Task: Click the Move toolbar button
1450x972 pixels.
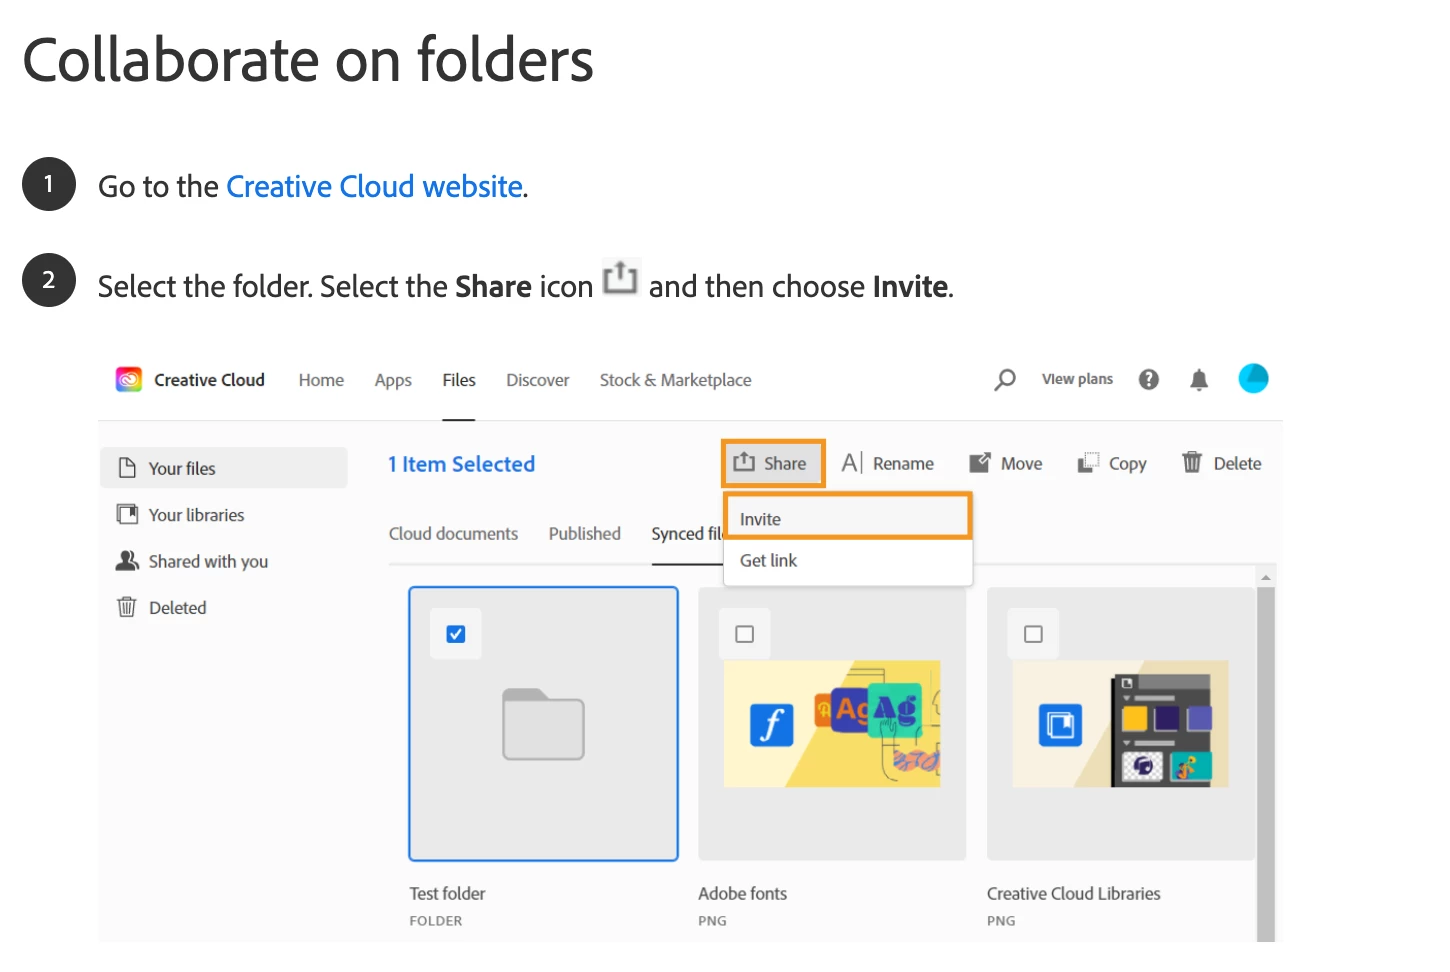Action: coord(1006,463)
